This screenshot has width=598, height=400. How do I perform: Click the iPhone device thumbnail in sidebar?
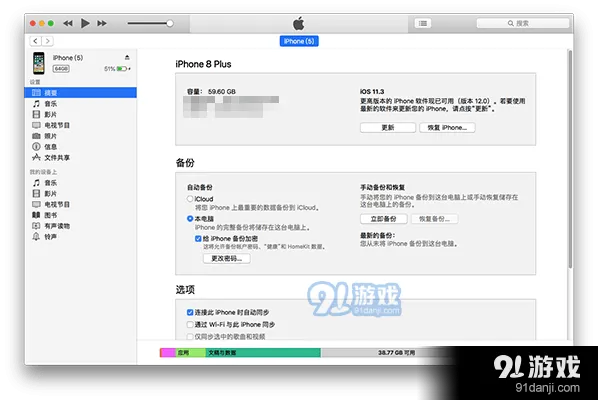[39, 63]
